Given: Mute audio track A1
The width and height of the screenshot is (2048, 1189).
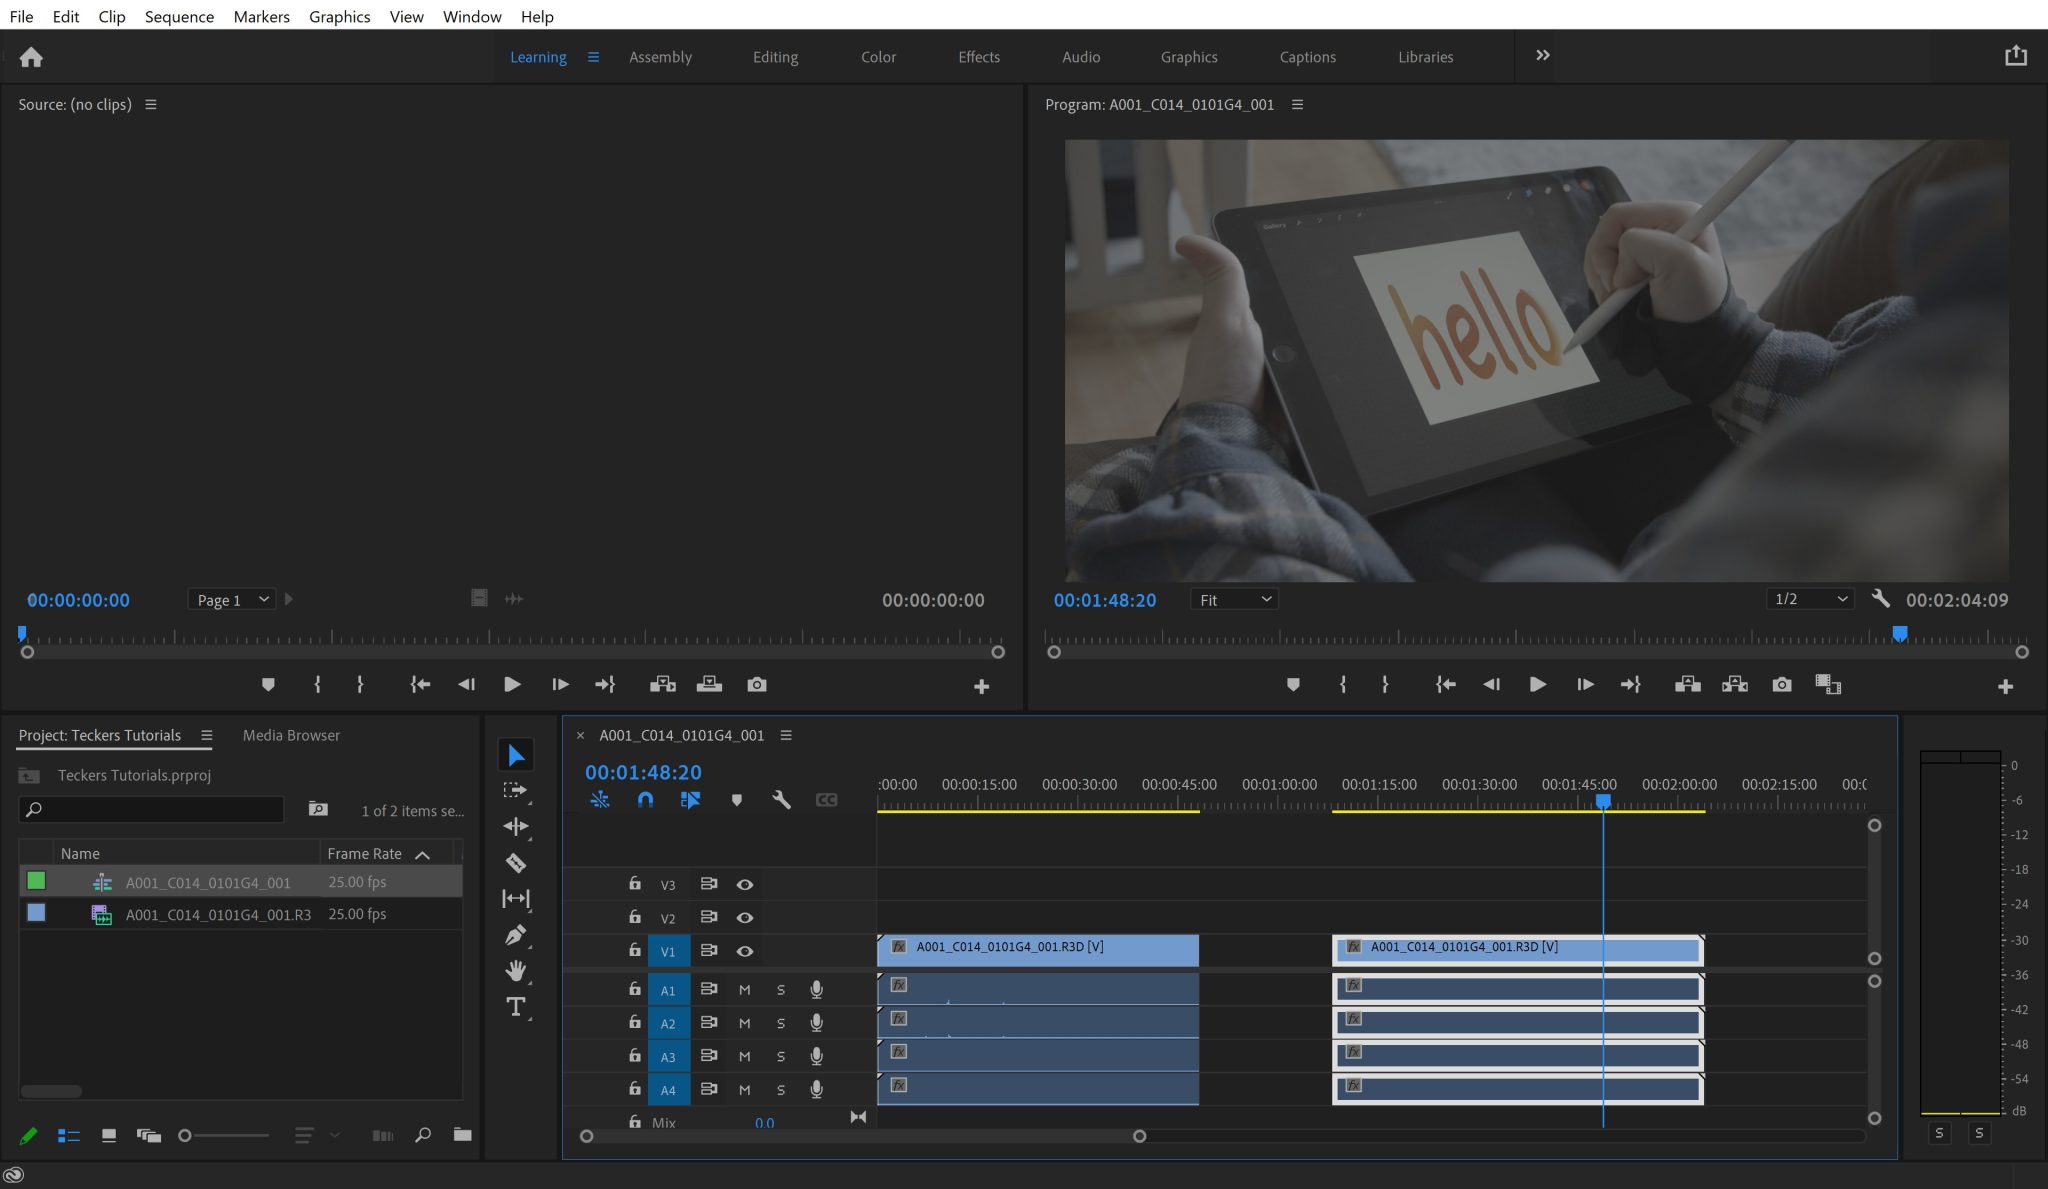Looking at the screenshot, I should tap(744, 989).
